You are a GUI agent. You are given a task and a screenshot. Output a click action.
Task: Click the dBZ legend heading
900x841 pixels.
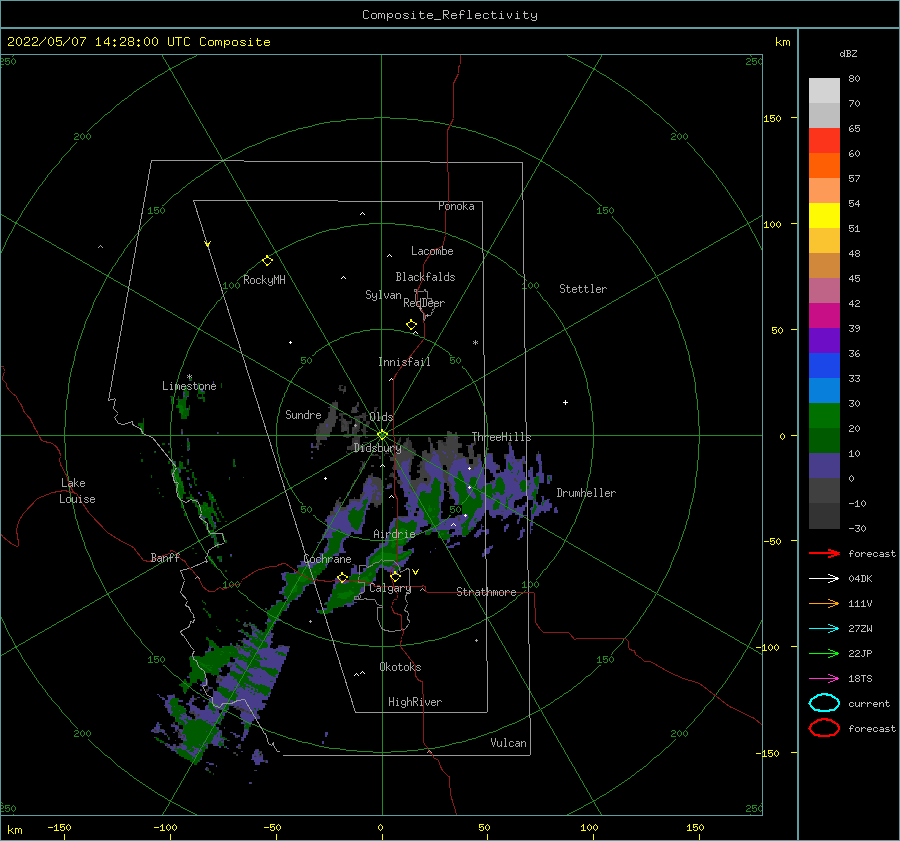point(848,53)
